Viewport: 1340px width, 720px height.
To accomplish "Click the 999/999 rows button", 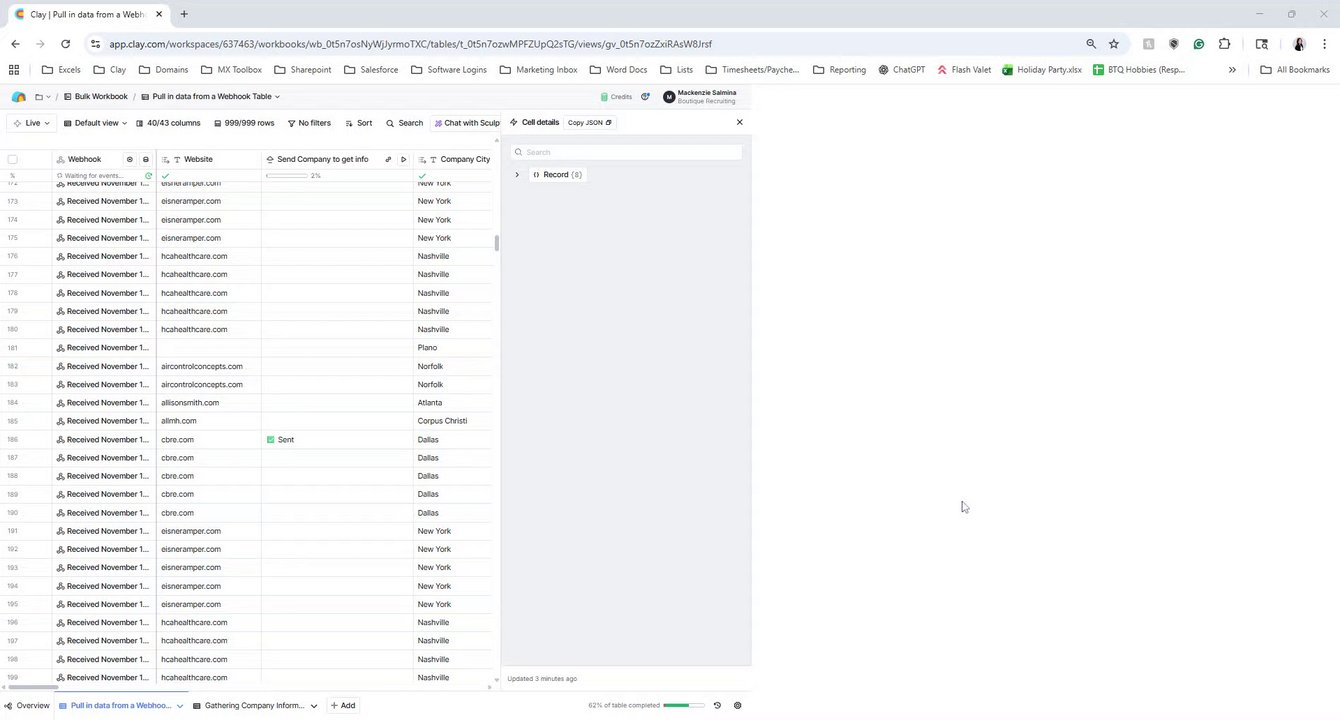I will (244, 123).
